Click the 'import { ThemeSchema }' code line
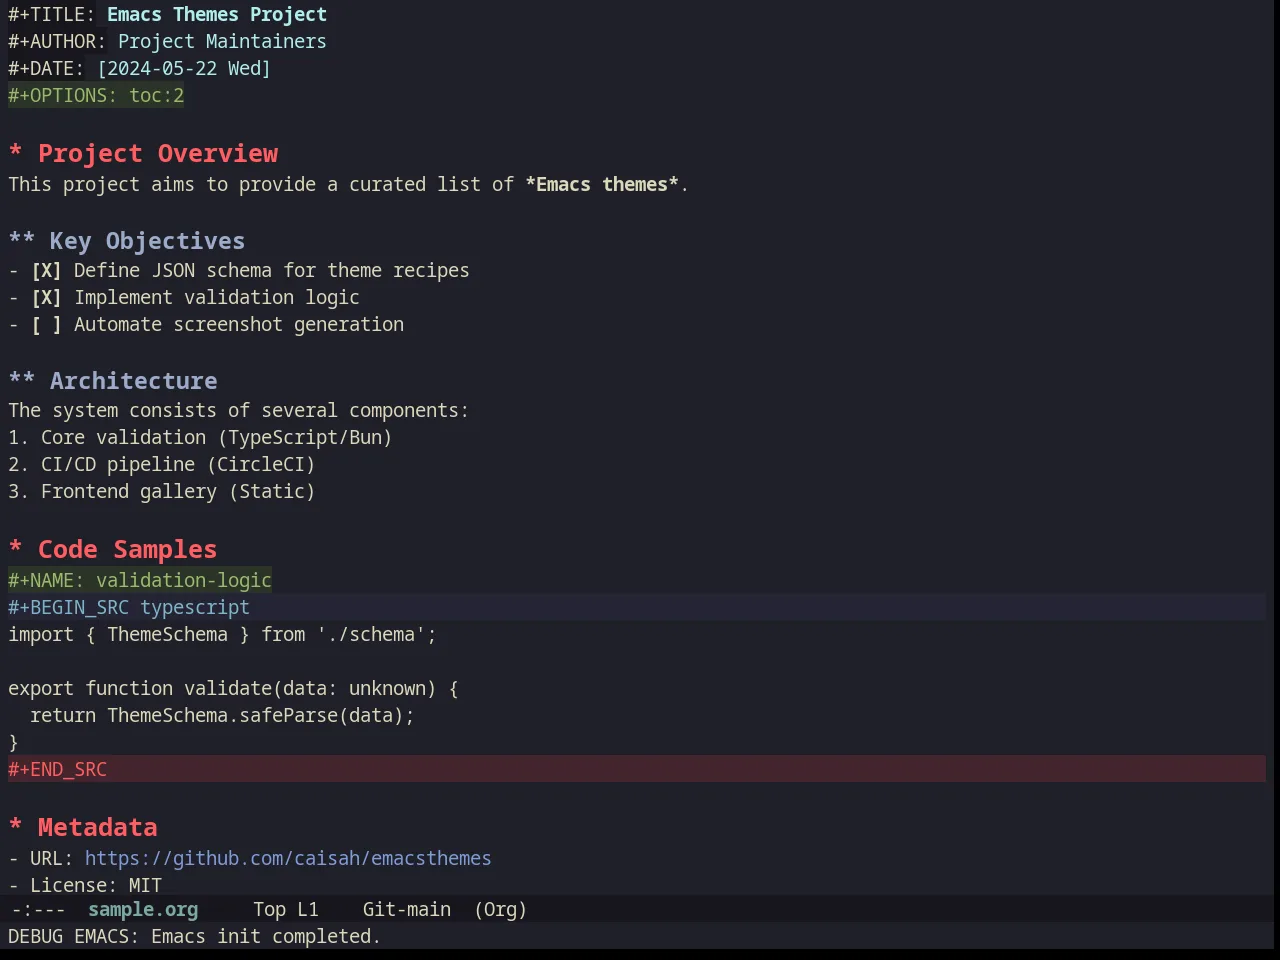Viewport: 1280px width, 960px height. click(x=222, y=634)
